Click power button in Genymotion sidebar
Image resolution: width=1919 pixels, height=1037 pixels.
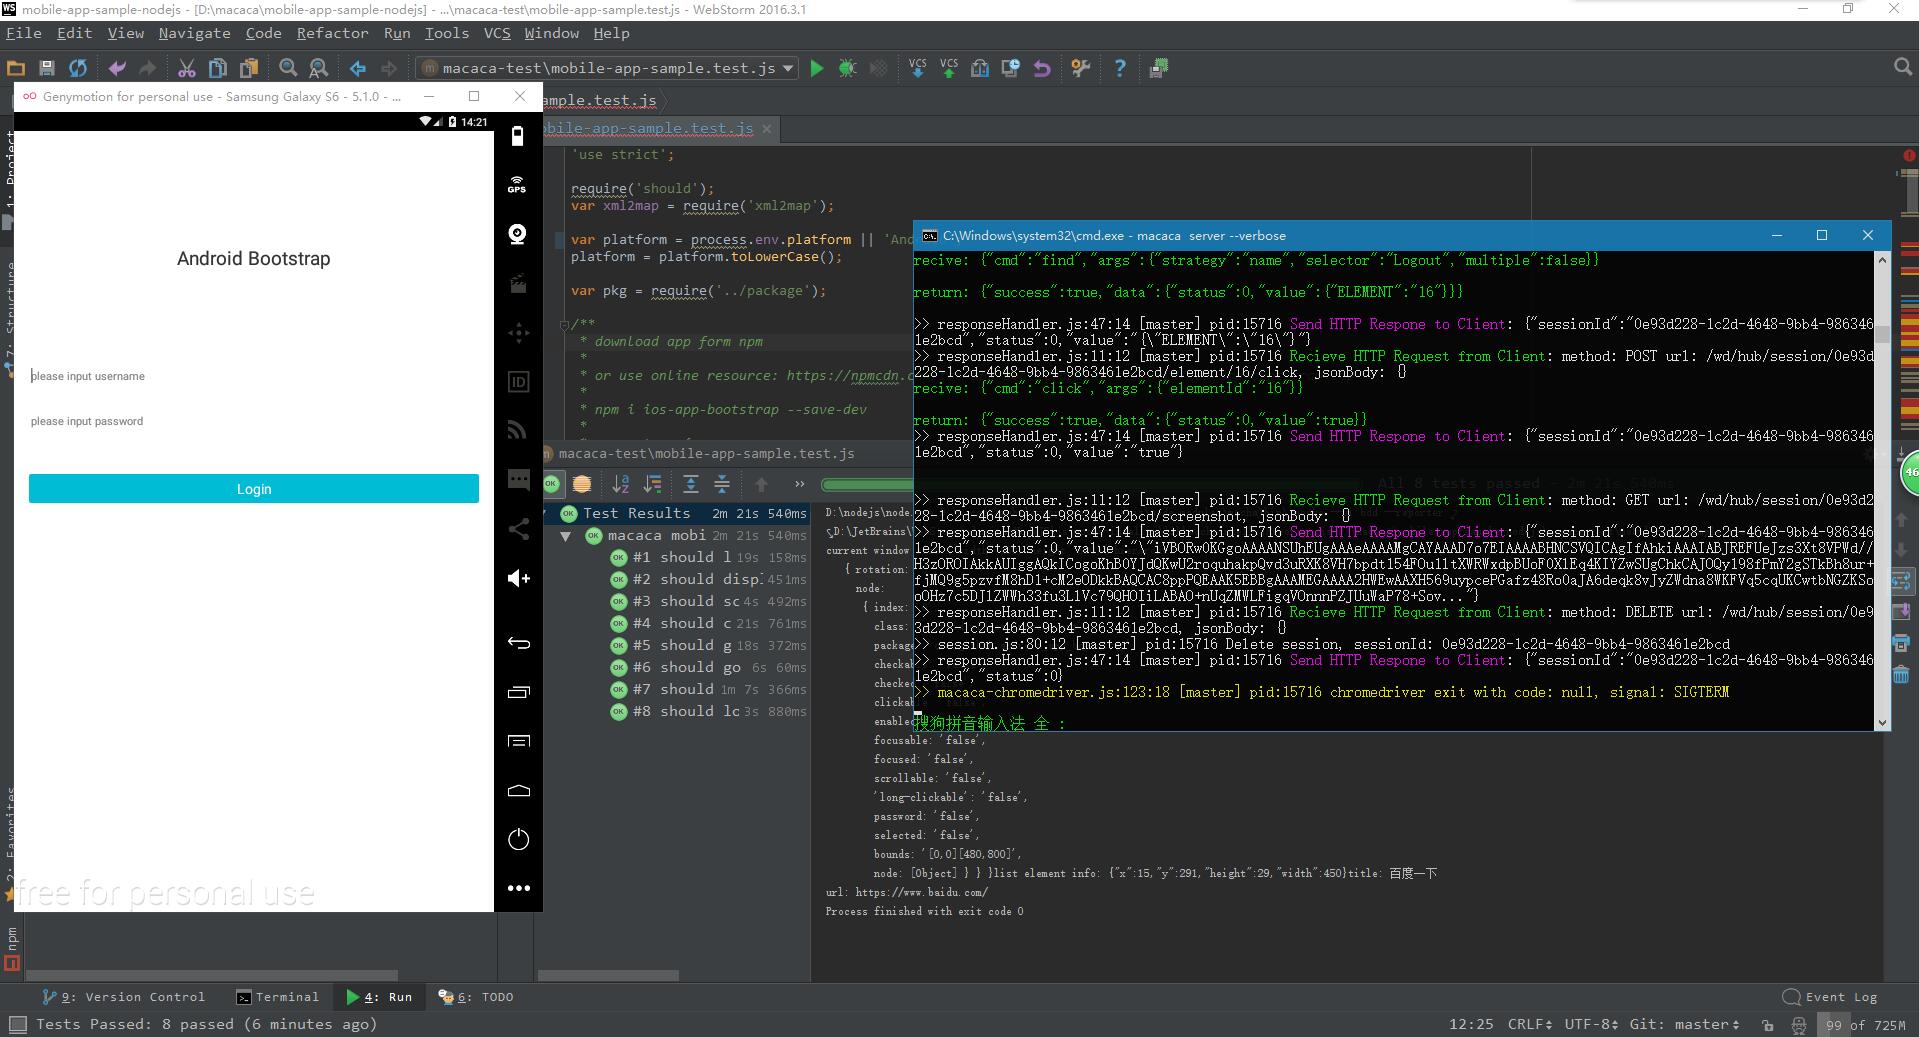518,839
